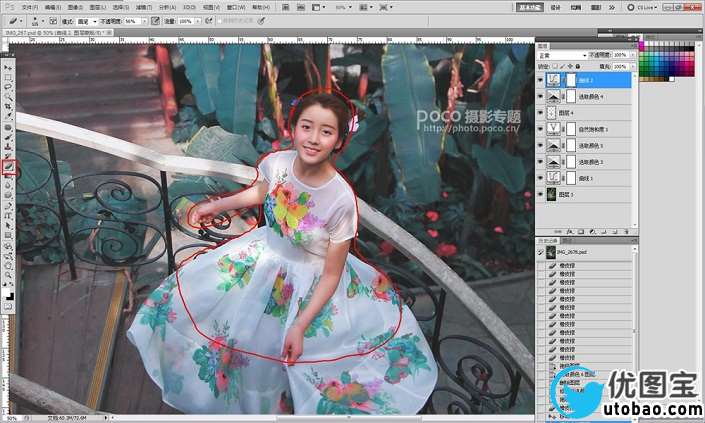This screenshot has height=423, width=705.
Task: Open the CS Live button
Action: pyautogui.click(x=643, y=8)
